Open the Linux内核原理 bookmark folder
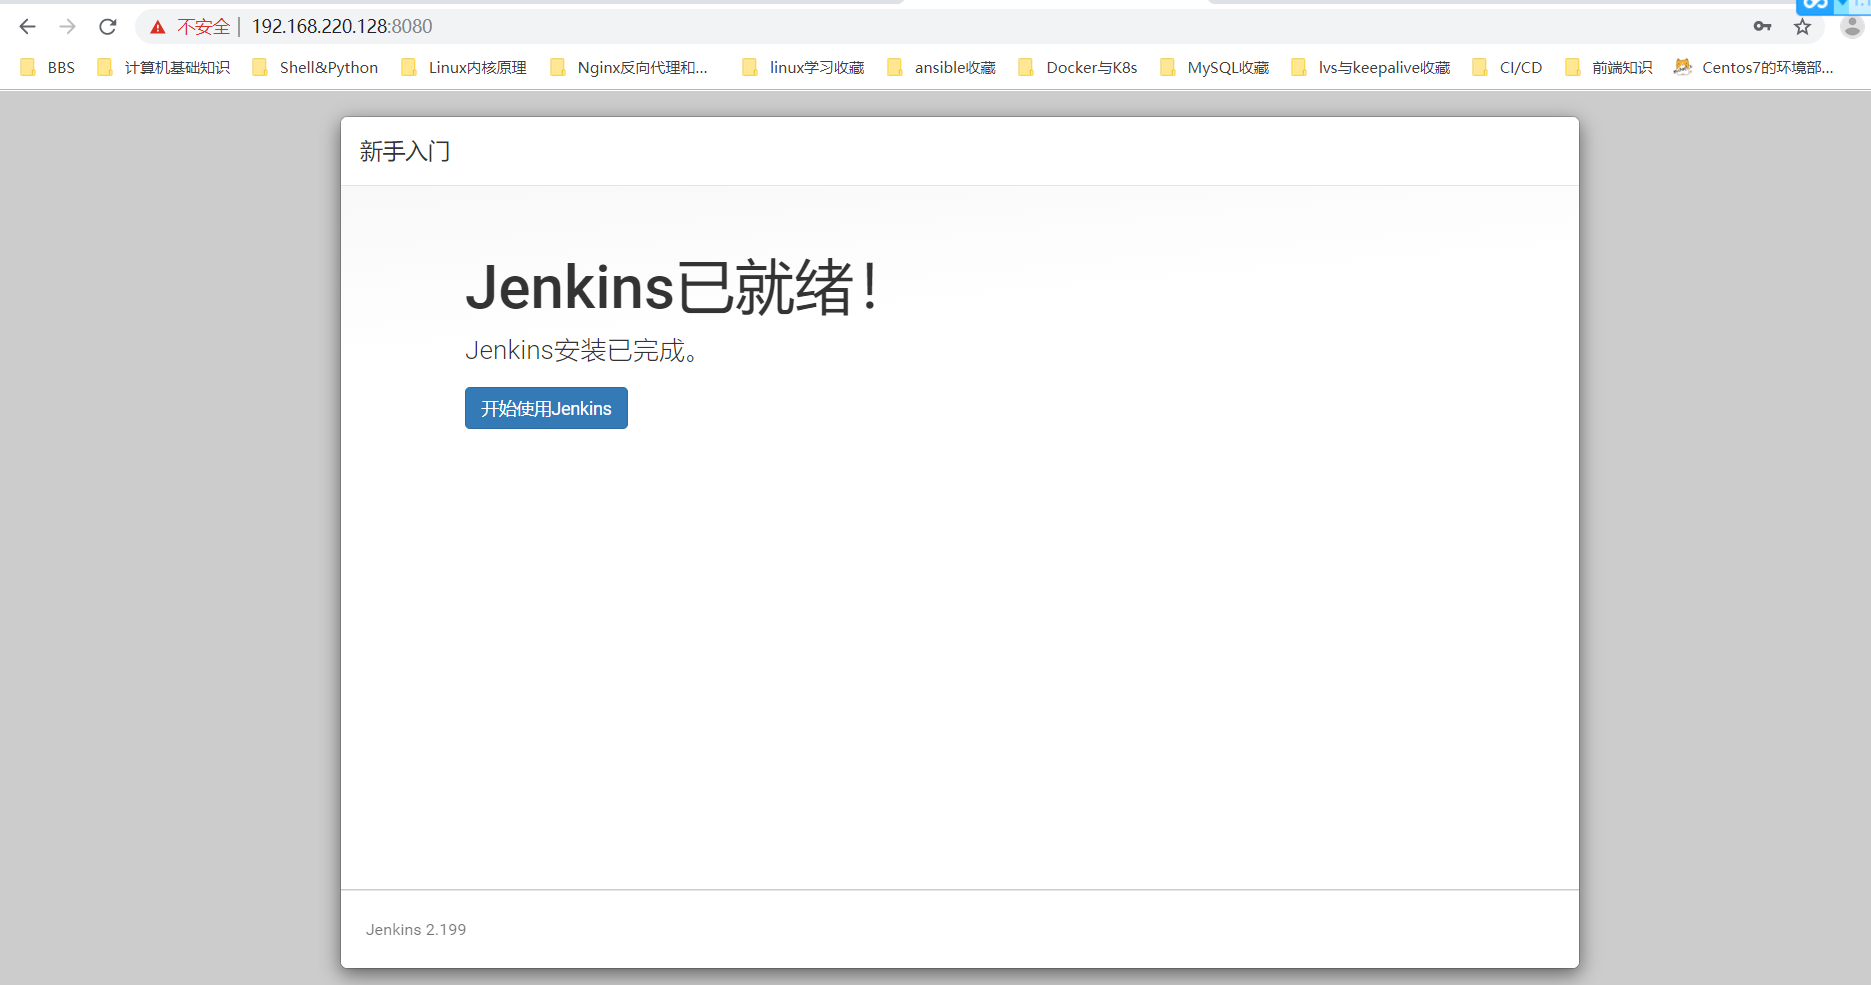 [464, 67]
